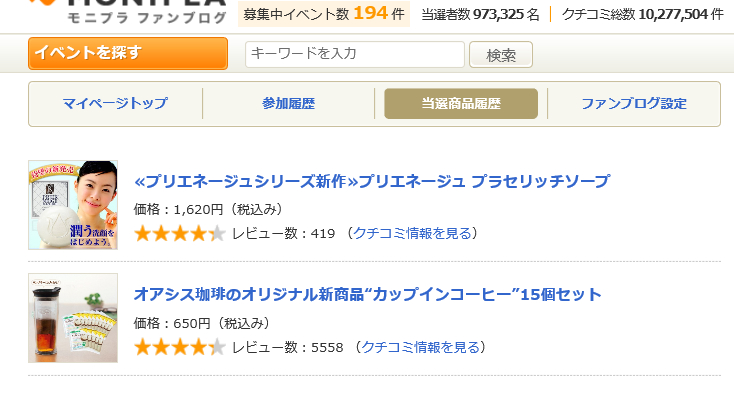
Task: Click the イベントを探す orange header
Action: [129, 53]
